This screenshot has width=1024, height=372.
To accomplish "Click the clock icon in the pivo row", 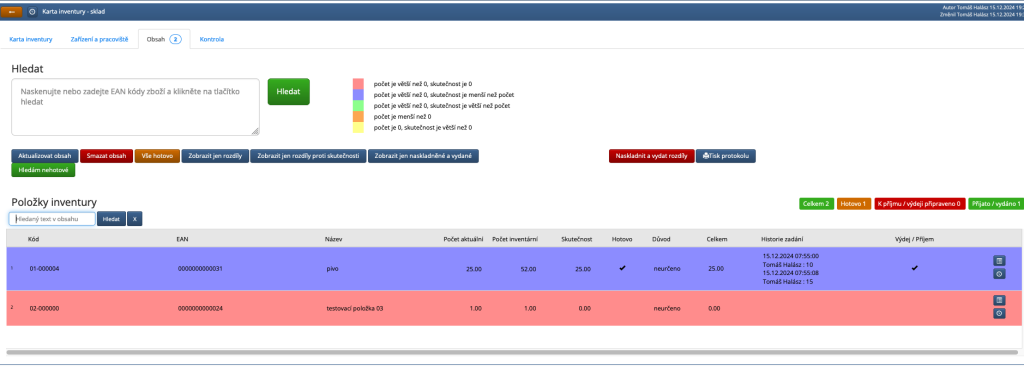I will point(999,274).
